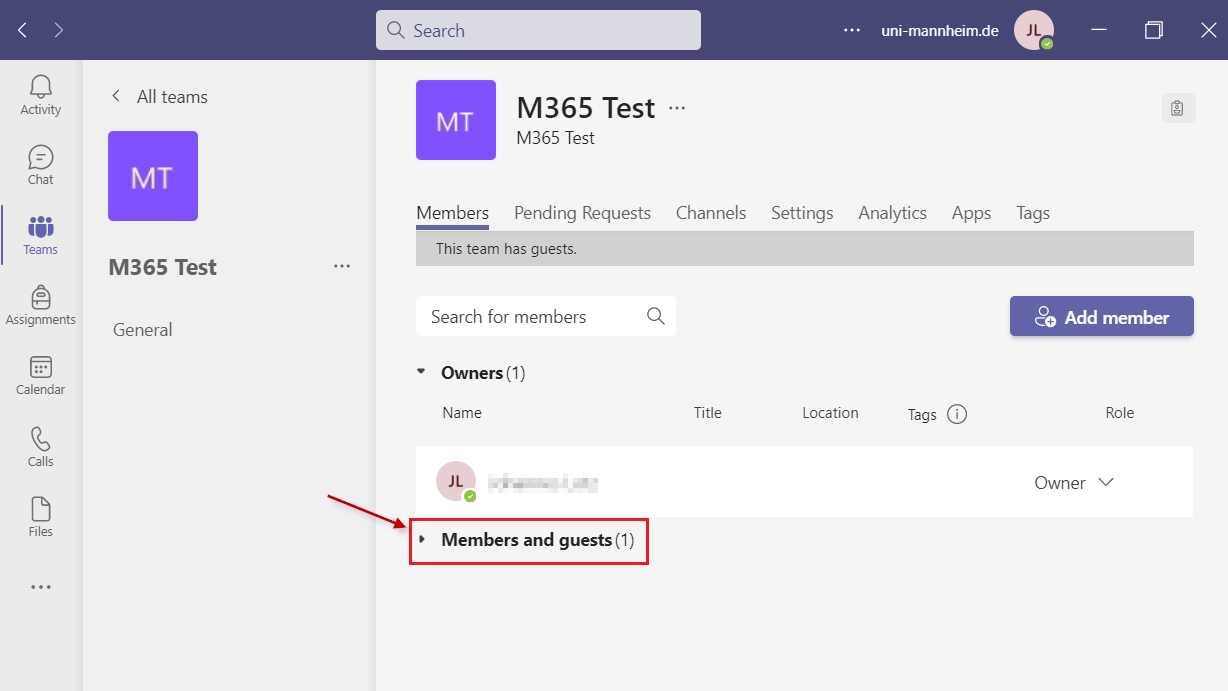Screen dimensions: 1228x691
Task: Click the M365 Test team name in the left panel
Action: tap(163, 267)
